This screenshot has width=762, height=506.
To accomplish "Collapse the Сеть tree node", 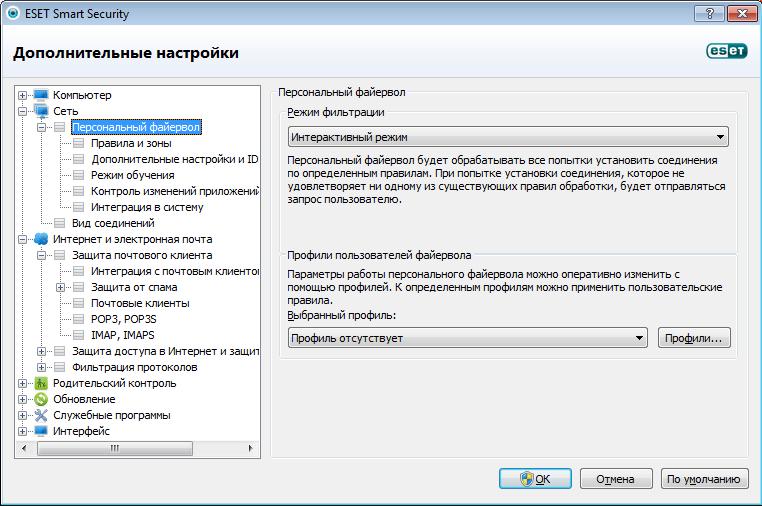I will 22,111.
